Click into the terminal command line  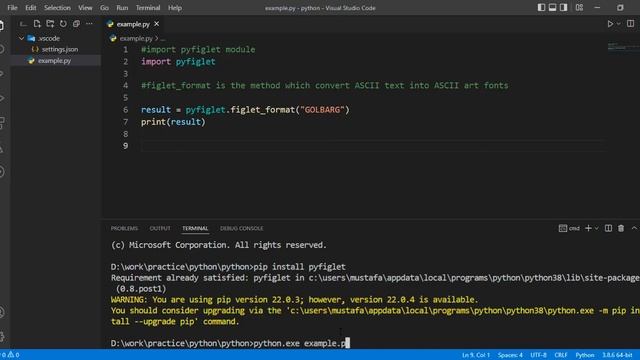click(230, 343)
